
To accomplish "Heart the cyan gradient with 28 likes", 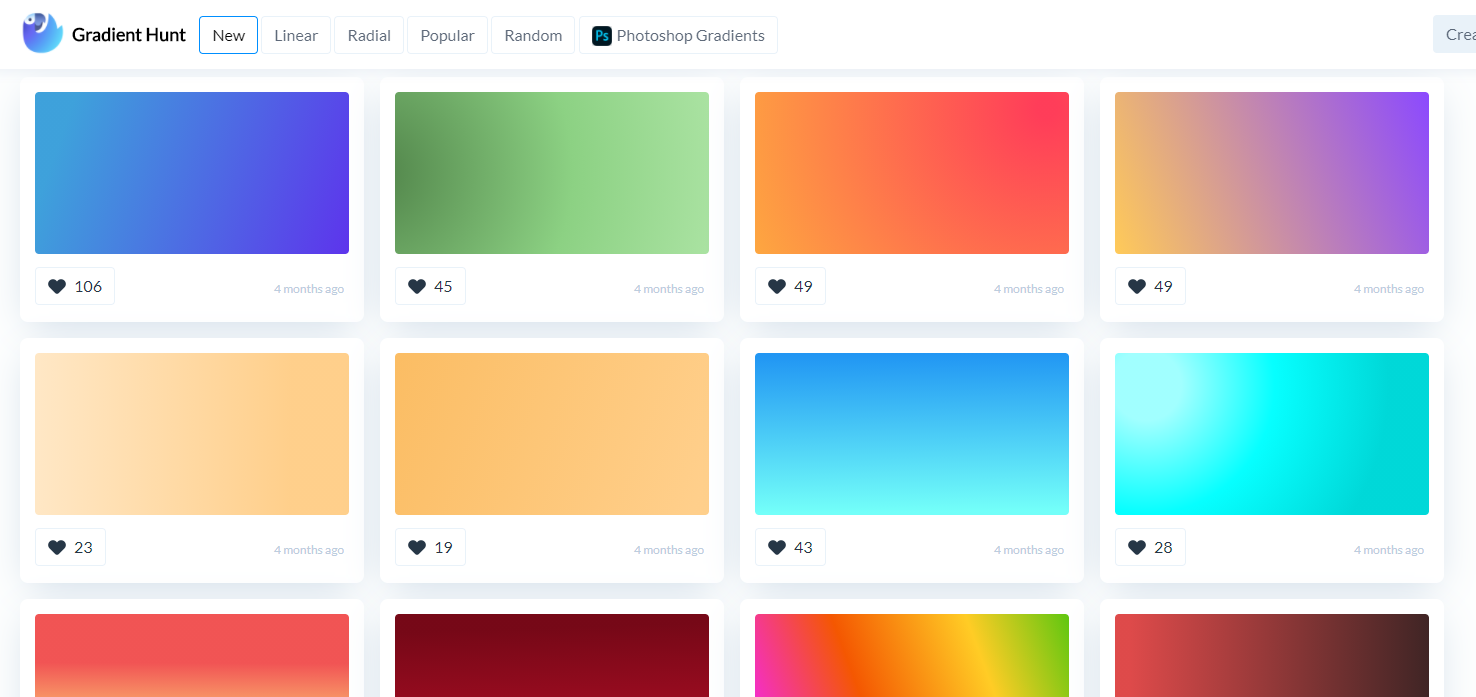I will (1150, 547).
